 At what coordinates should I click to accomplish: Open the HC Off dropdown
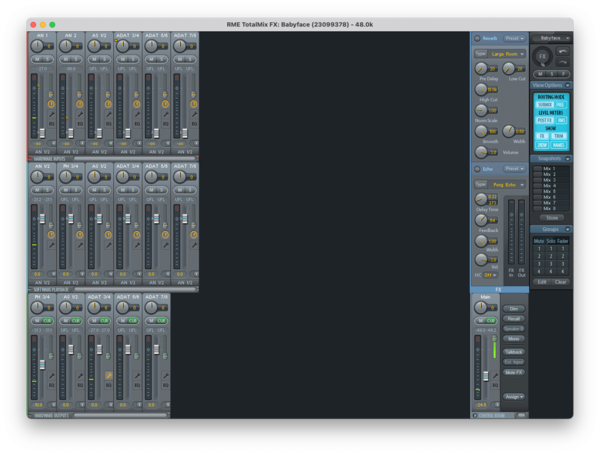pos(490,275)
